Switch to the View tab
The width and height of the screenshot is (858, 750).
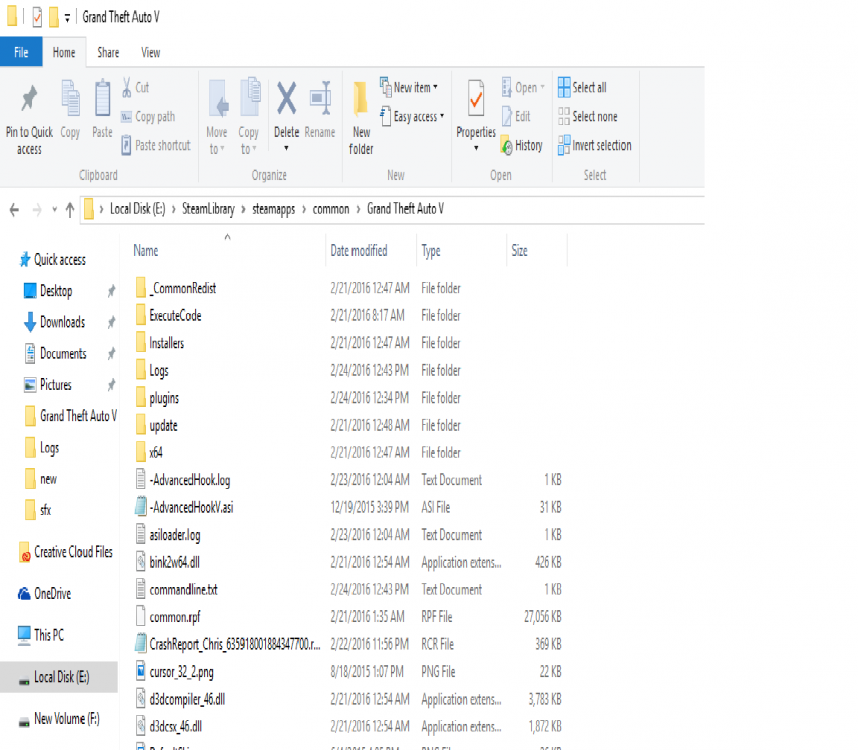pos(150,52)
